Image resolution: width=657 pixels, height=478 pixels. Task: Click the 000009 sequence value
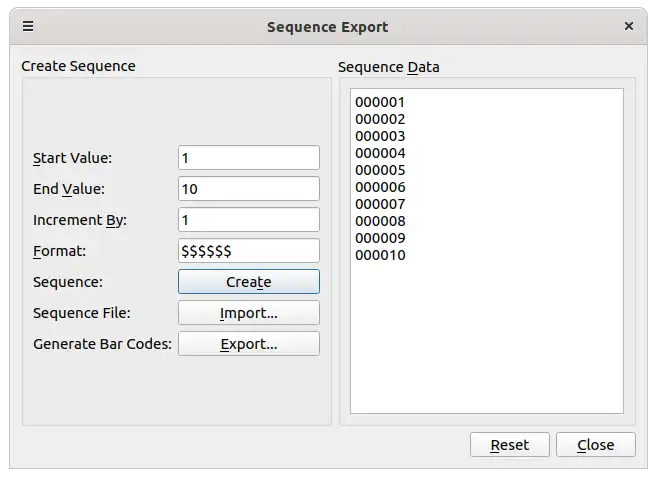pos(380,238)
